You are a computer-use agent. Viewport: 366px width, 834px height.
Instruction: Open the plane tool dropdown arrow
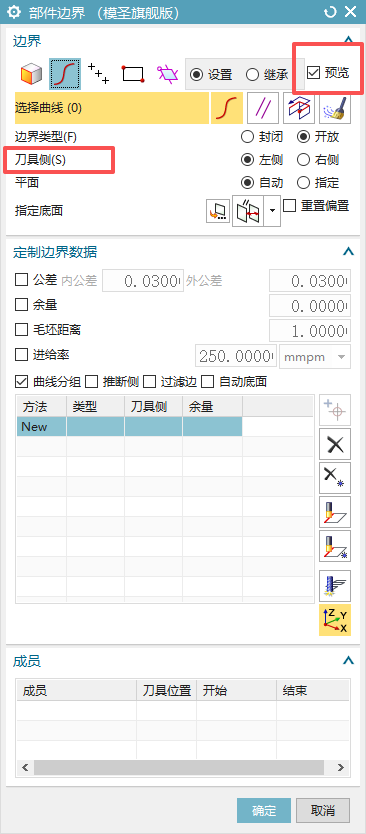[x=273, y=211]
